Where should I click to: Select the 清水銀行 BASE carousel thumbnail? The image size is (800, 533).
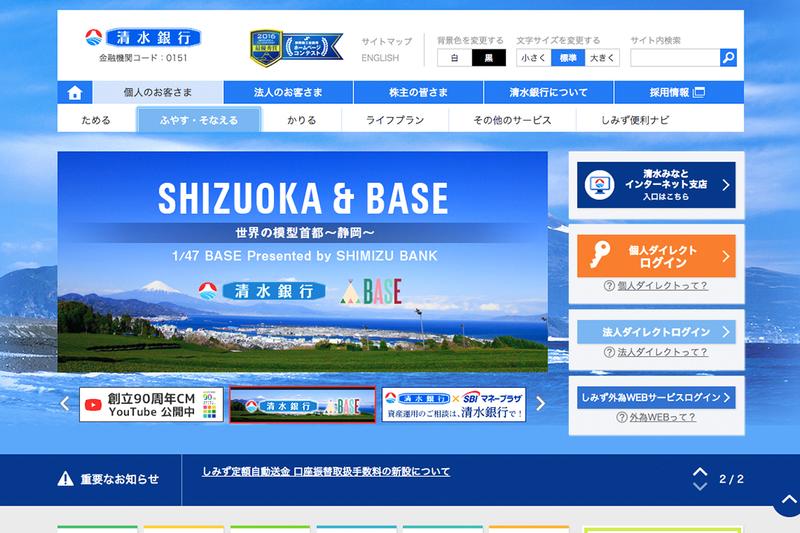(x=303, y=405)
